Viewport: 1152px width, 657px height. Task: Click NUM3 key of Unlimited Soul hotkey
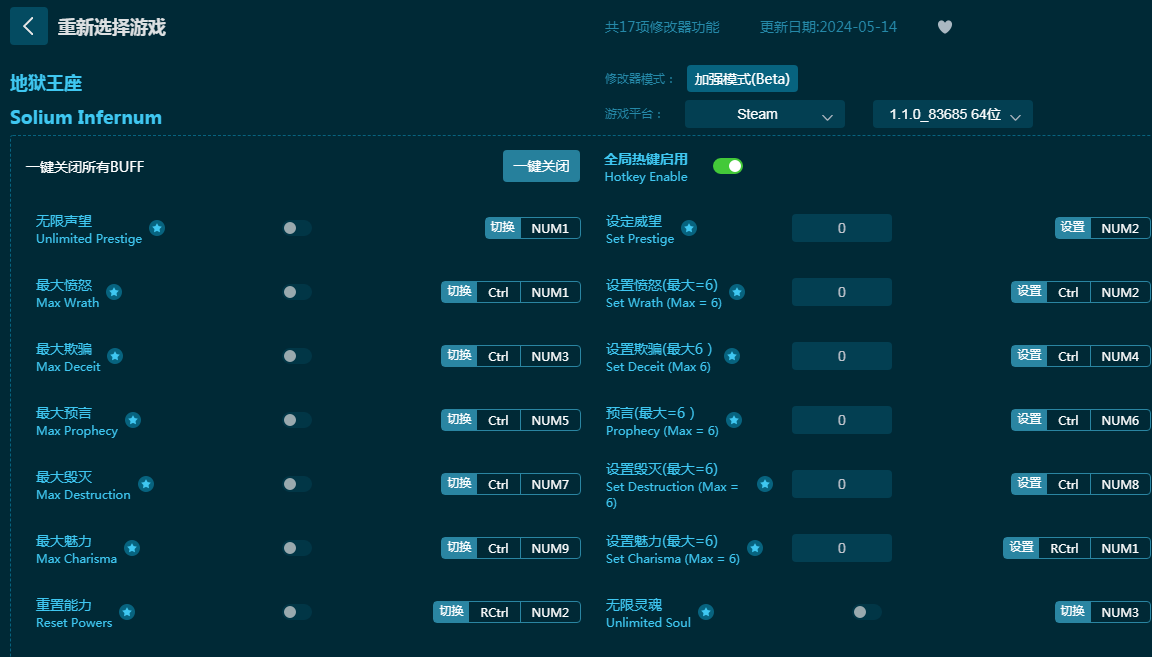point(1120,611)
